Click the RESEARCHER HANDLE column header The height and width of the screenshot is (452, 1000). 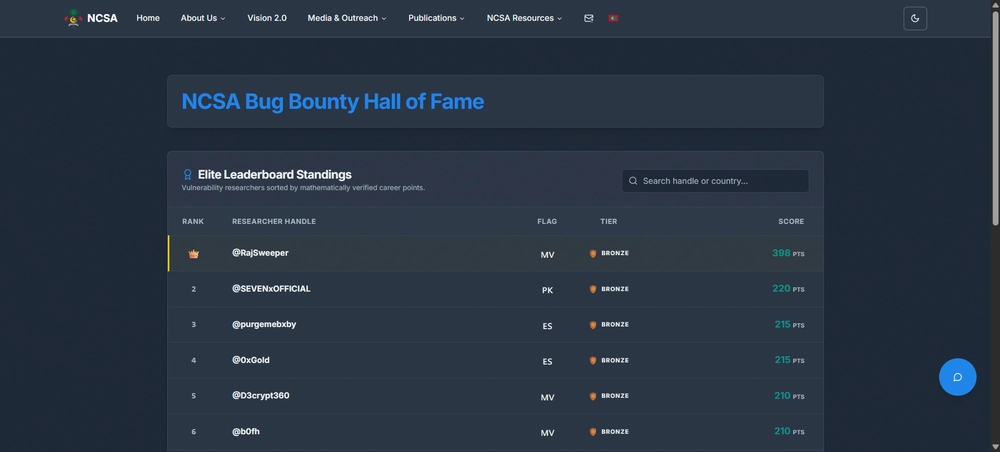click(274, 221)
